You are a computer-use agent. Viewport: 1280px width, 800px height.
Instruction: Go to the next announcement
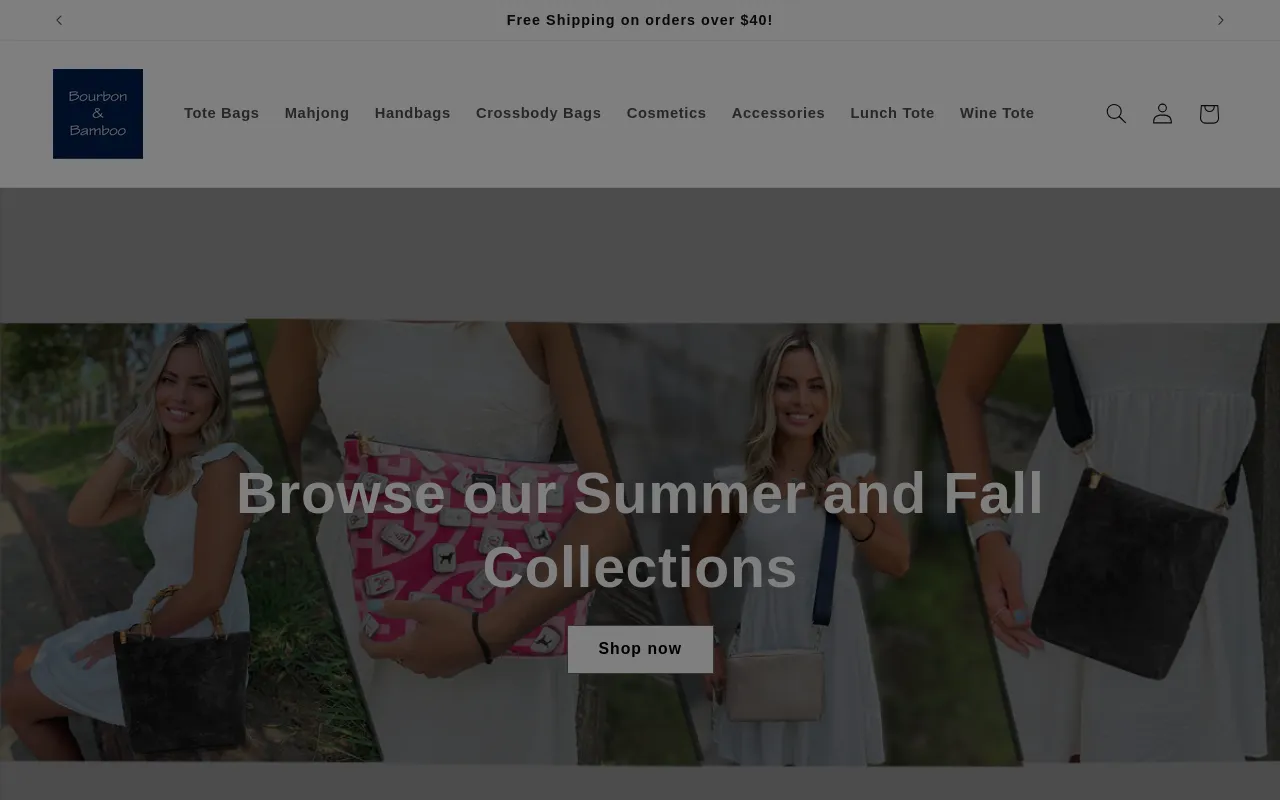click(x=1220, y=20)
